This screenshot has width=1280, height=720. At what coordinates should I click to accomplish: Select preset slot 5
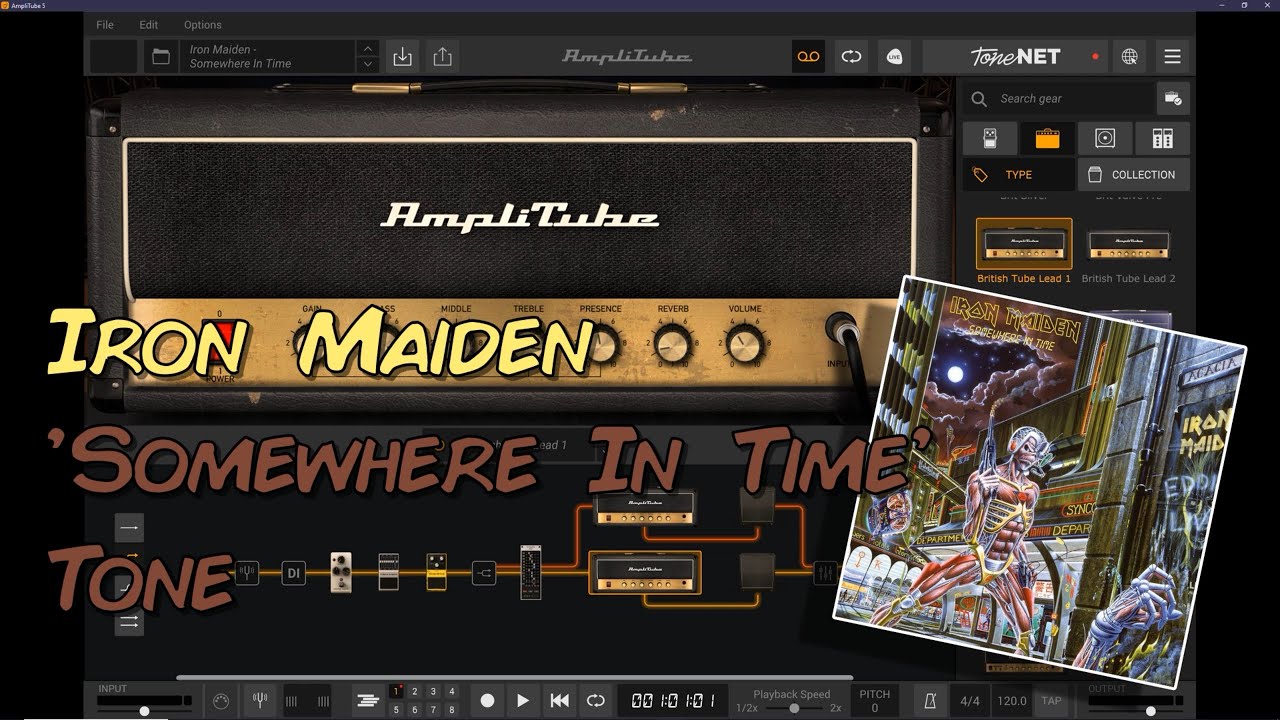[397, 710]
